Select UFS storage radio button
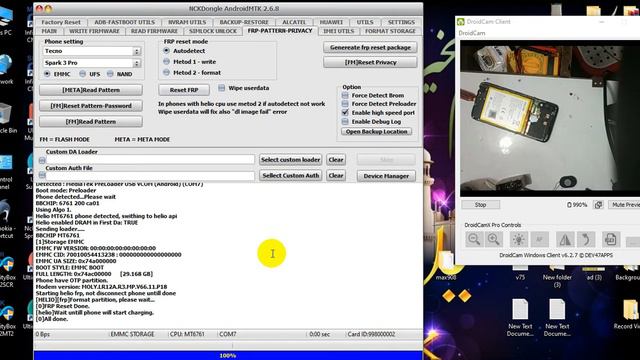 pos(83,74)
